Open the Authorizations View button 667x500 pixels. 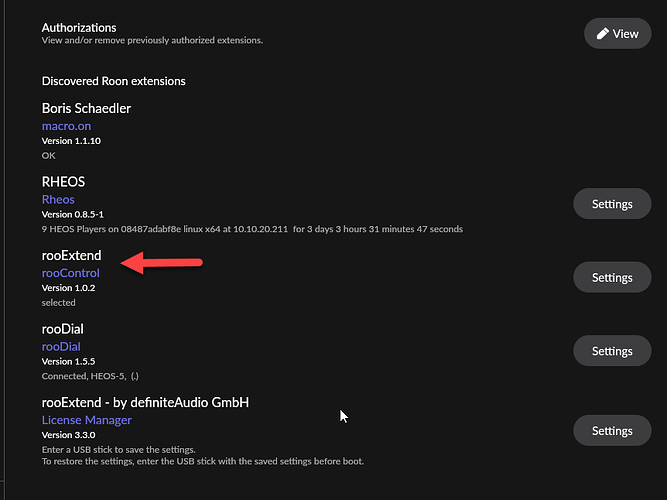point(618,33)
